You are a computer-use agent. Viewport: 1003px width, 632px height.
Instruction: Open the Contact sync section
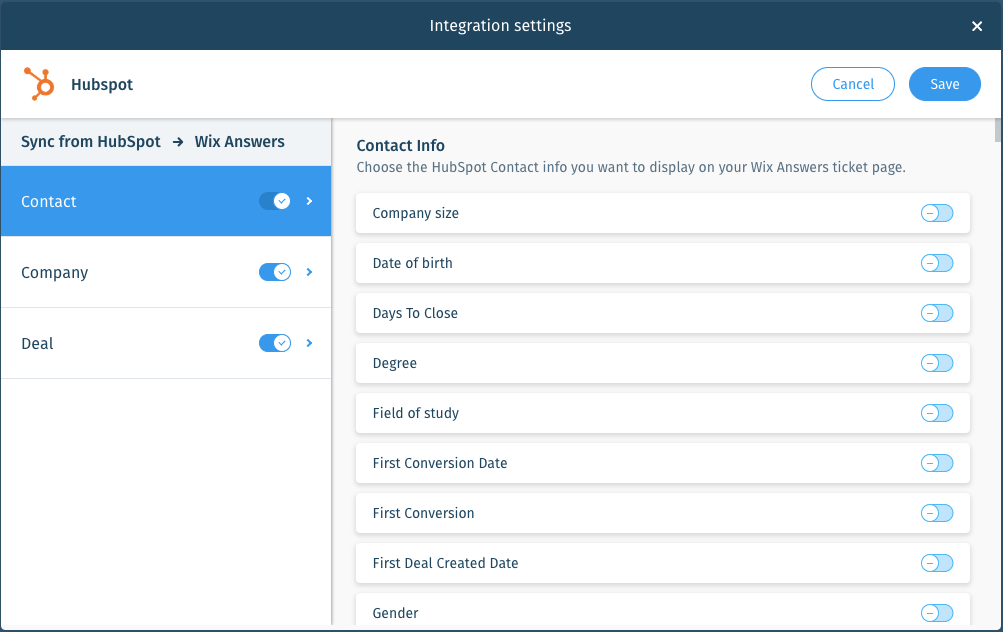pyautogui.click(x=166, y=201)
